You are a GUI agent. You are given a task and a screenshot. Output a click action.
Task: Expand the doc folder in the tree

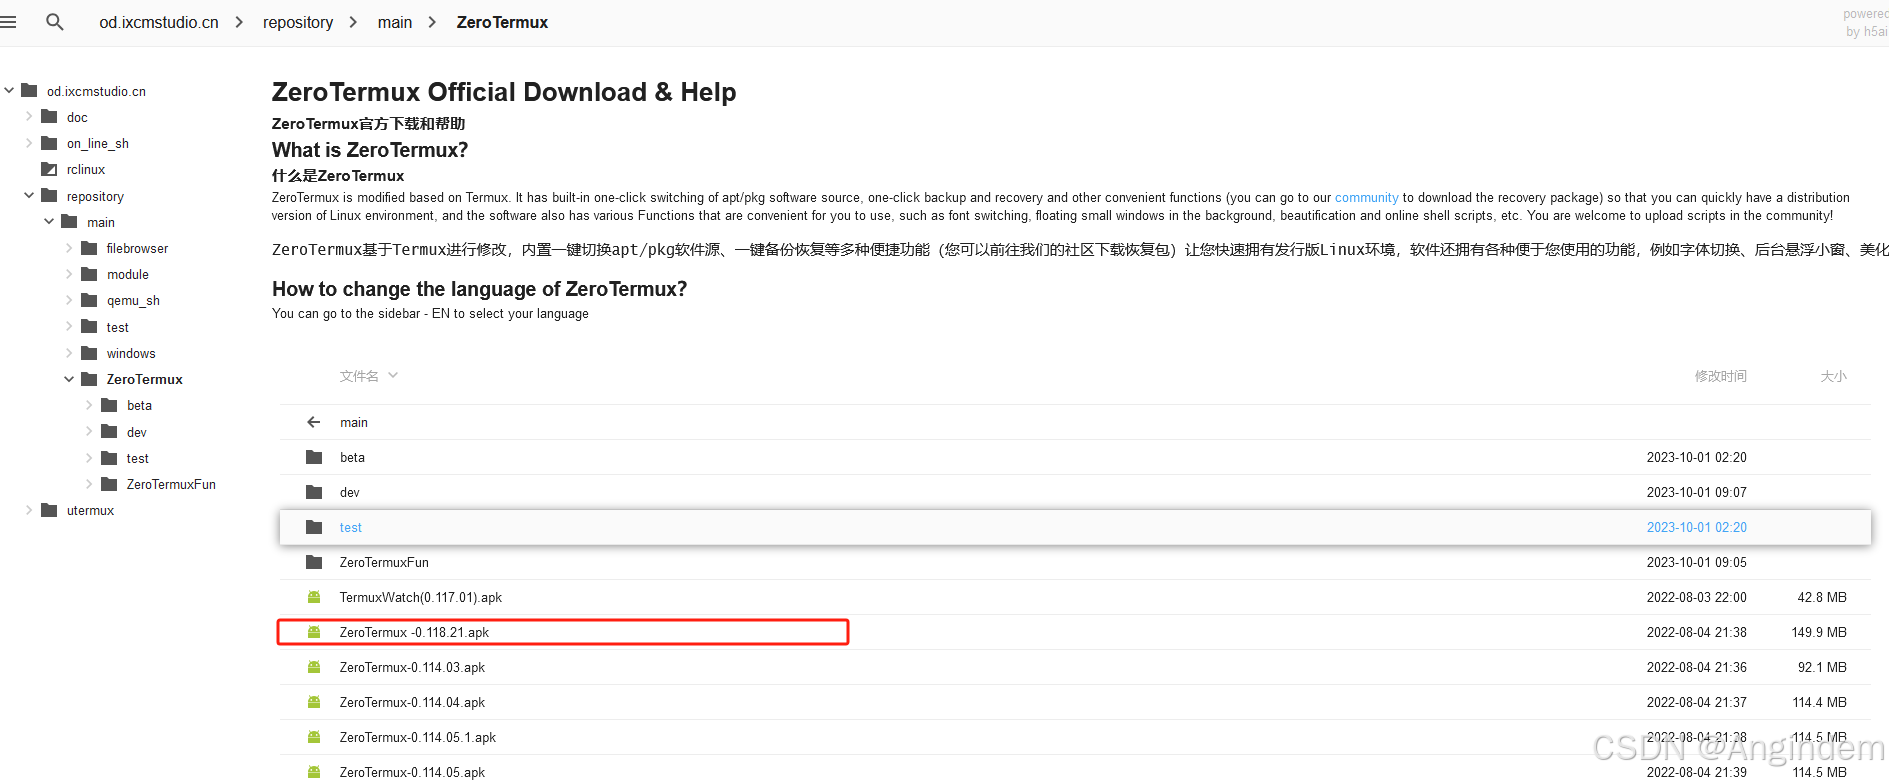pos(29,117)
